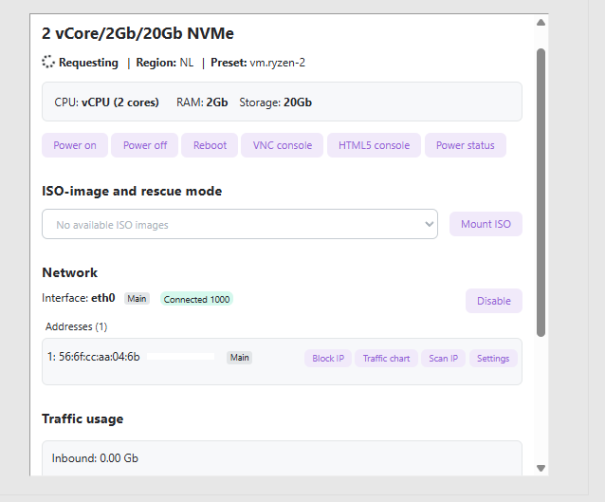Click the Main badge next to eth0
Screen dimensions: 605x502
point(137,299)
